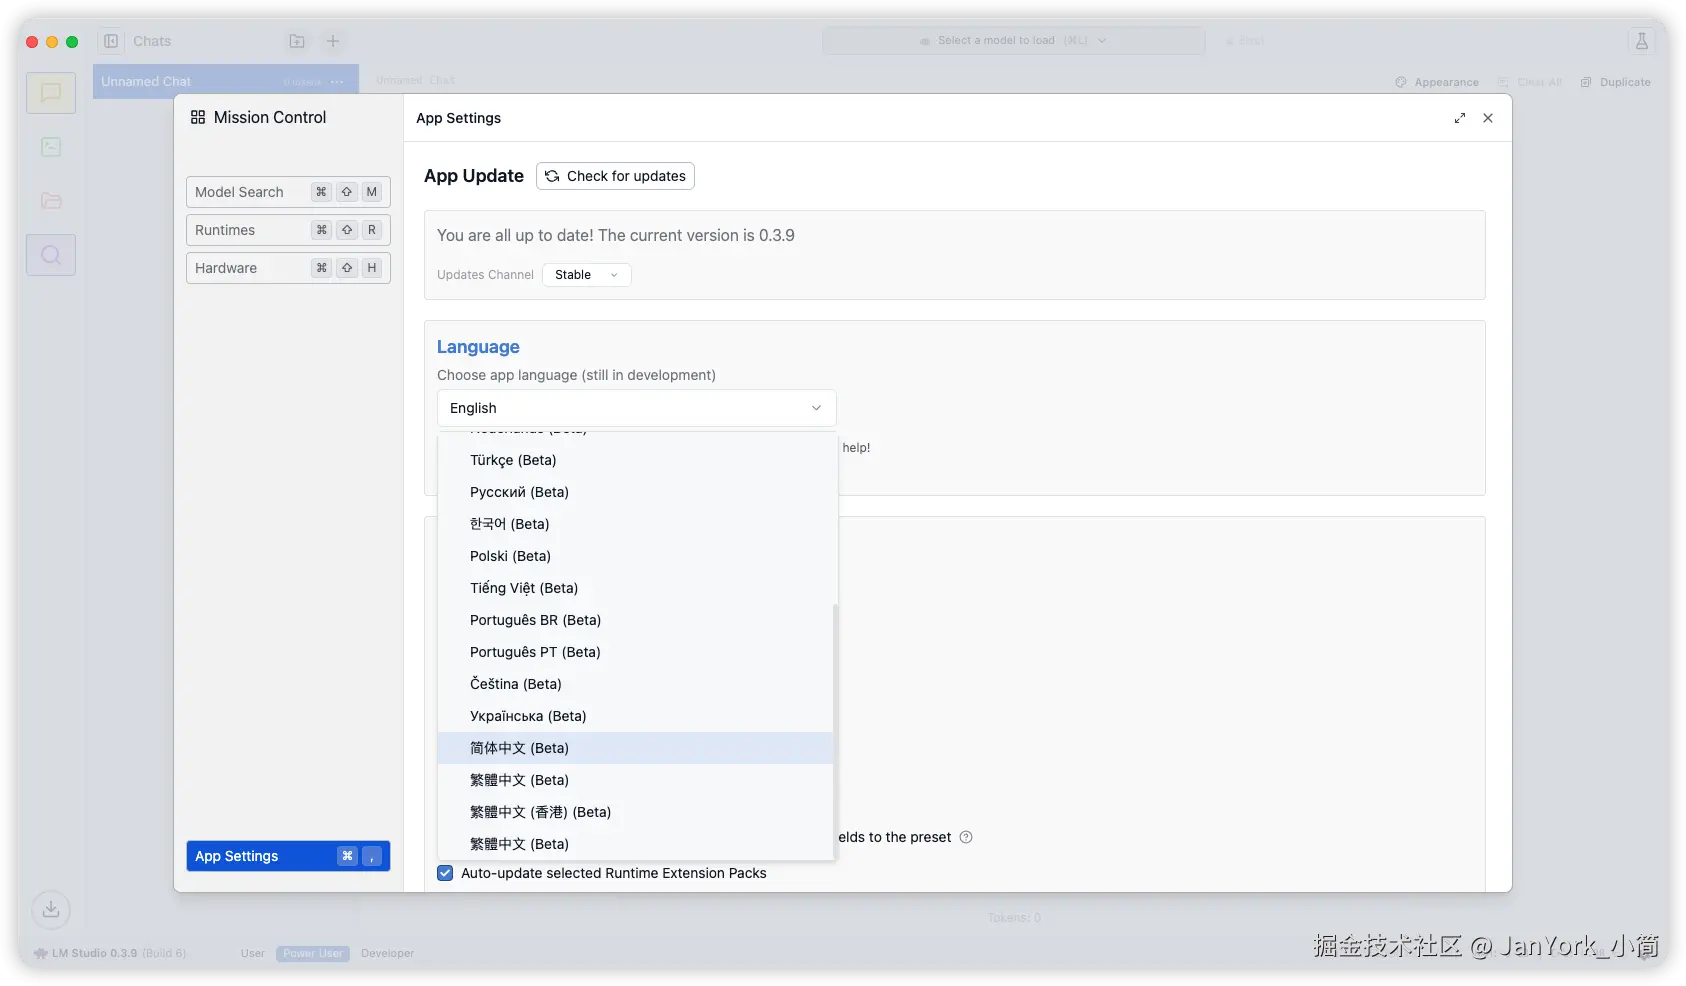Image resolution: width=1686 pixels, height=986 pixels.
Task: Toggle Auto-update selected Runtime Extension Packs checkbox
Action: coord(445,873)
